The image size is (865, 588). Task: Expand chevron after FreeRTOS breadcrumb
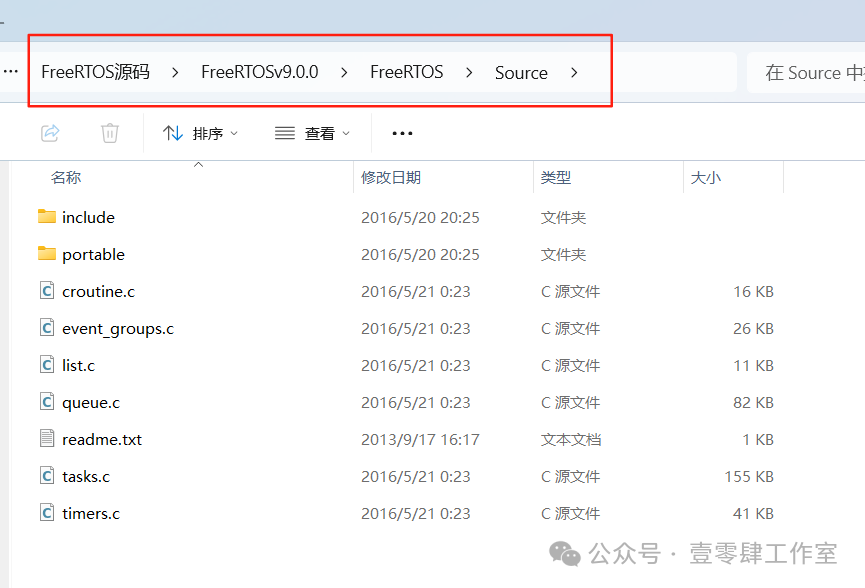(469, 73)
